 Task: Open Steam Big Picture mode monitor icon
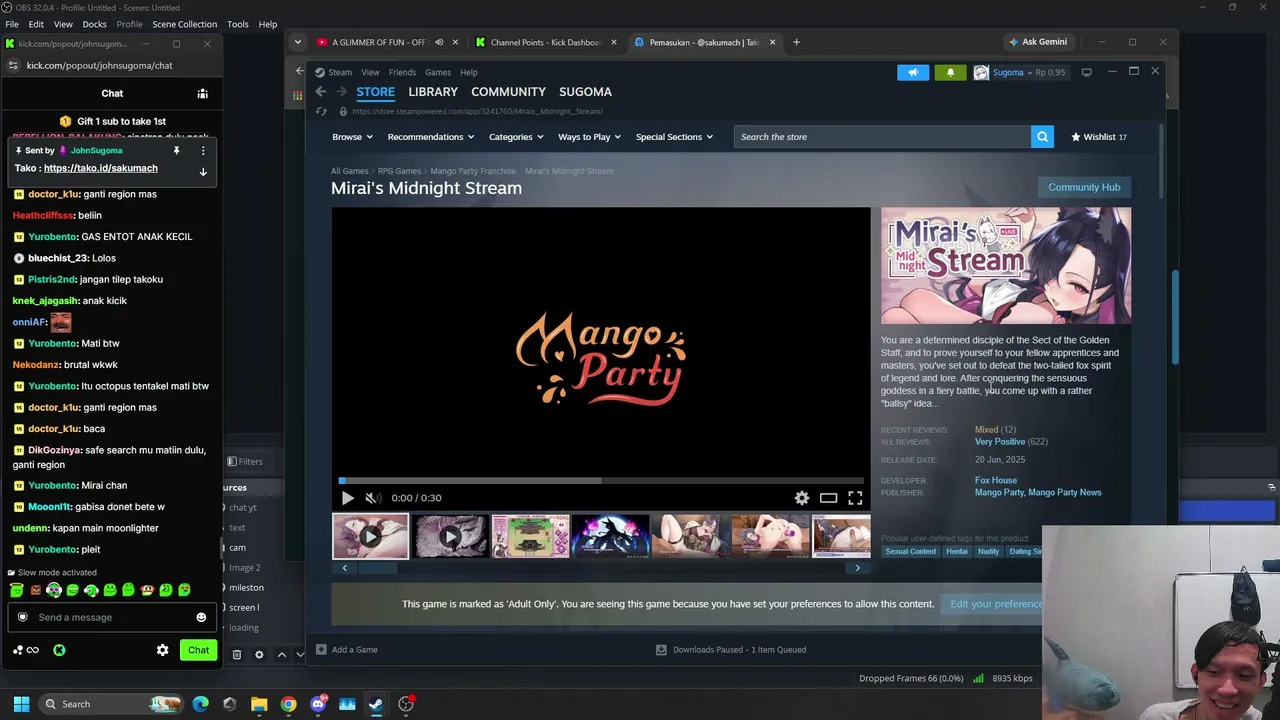coord(1086,72)
